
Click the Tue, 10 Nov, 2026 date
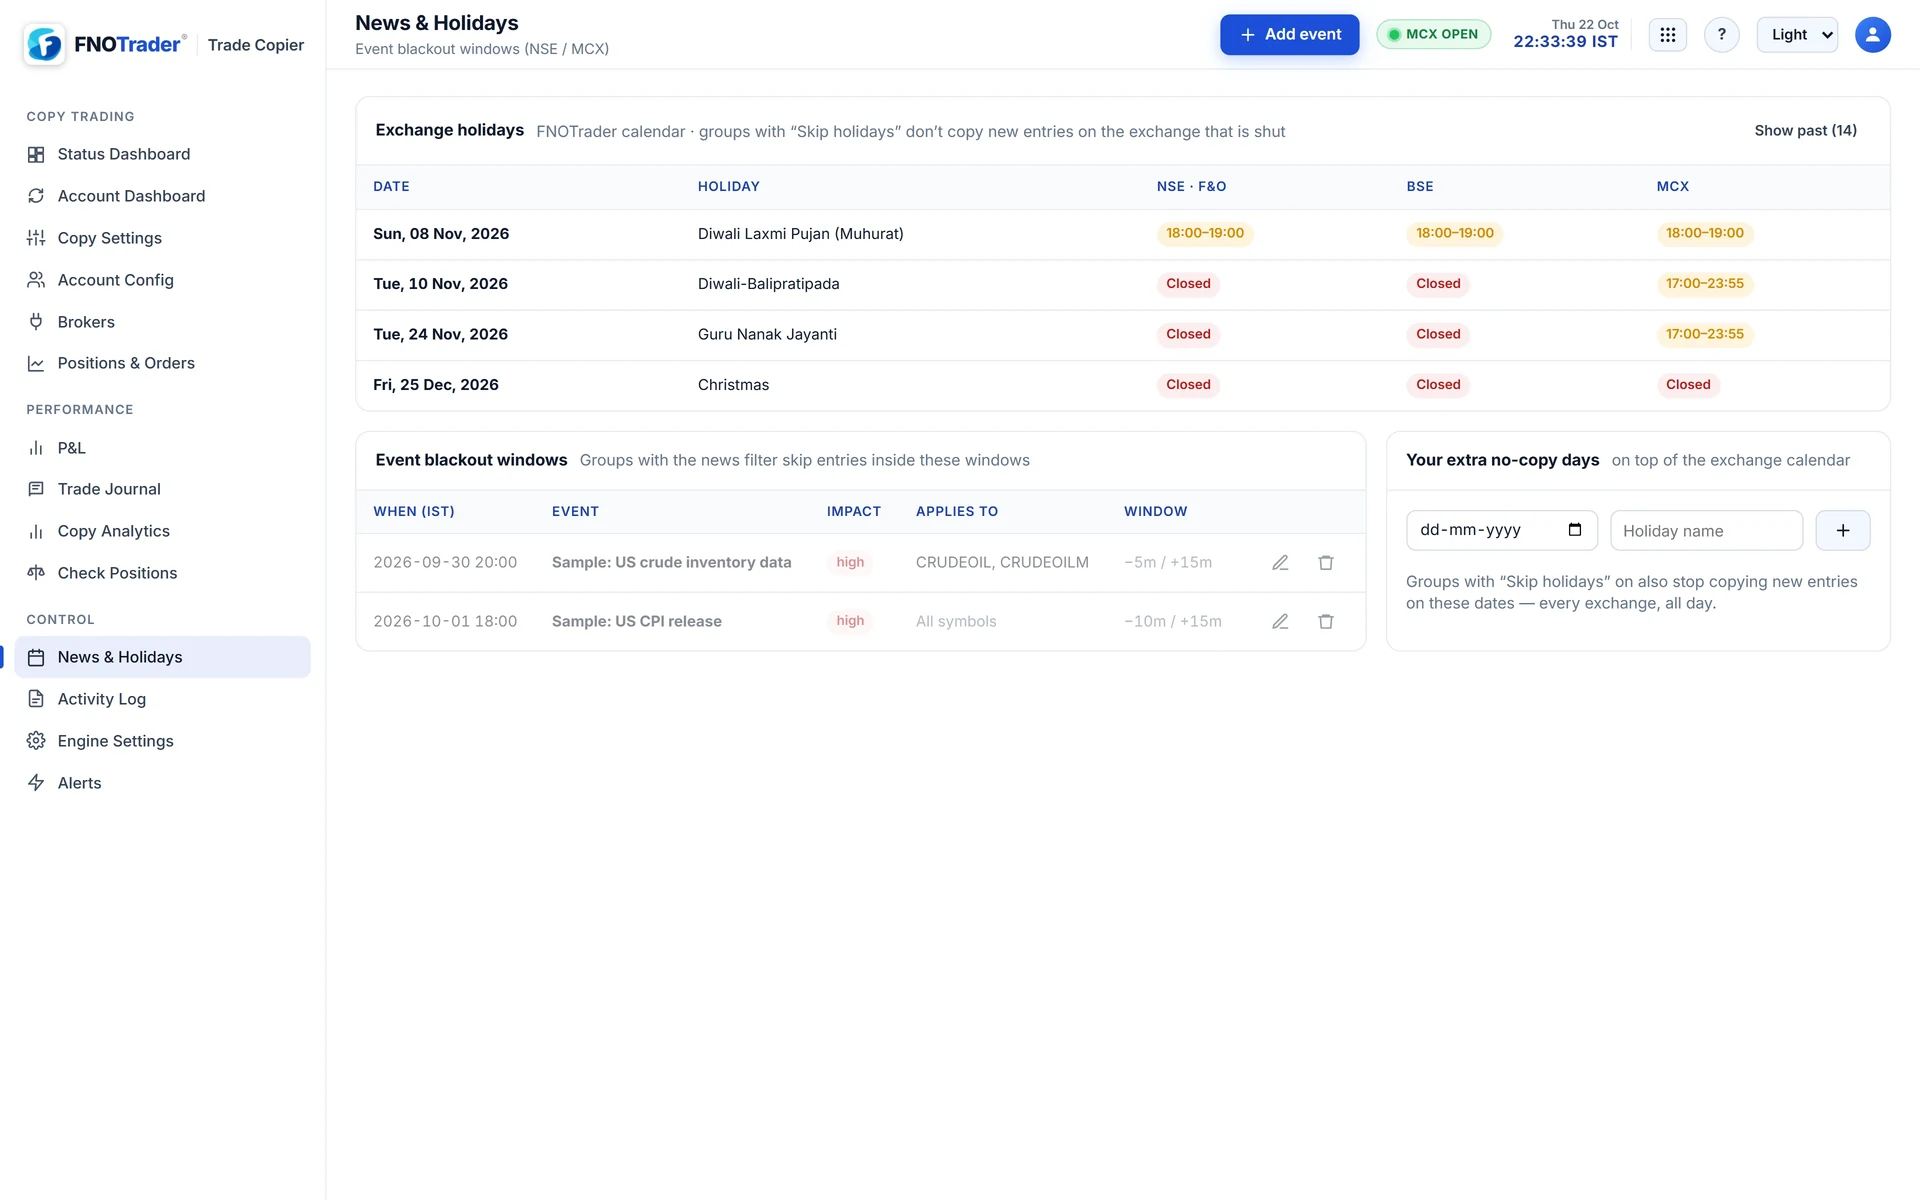440,284
